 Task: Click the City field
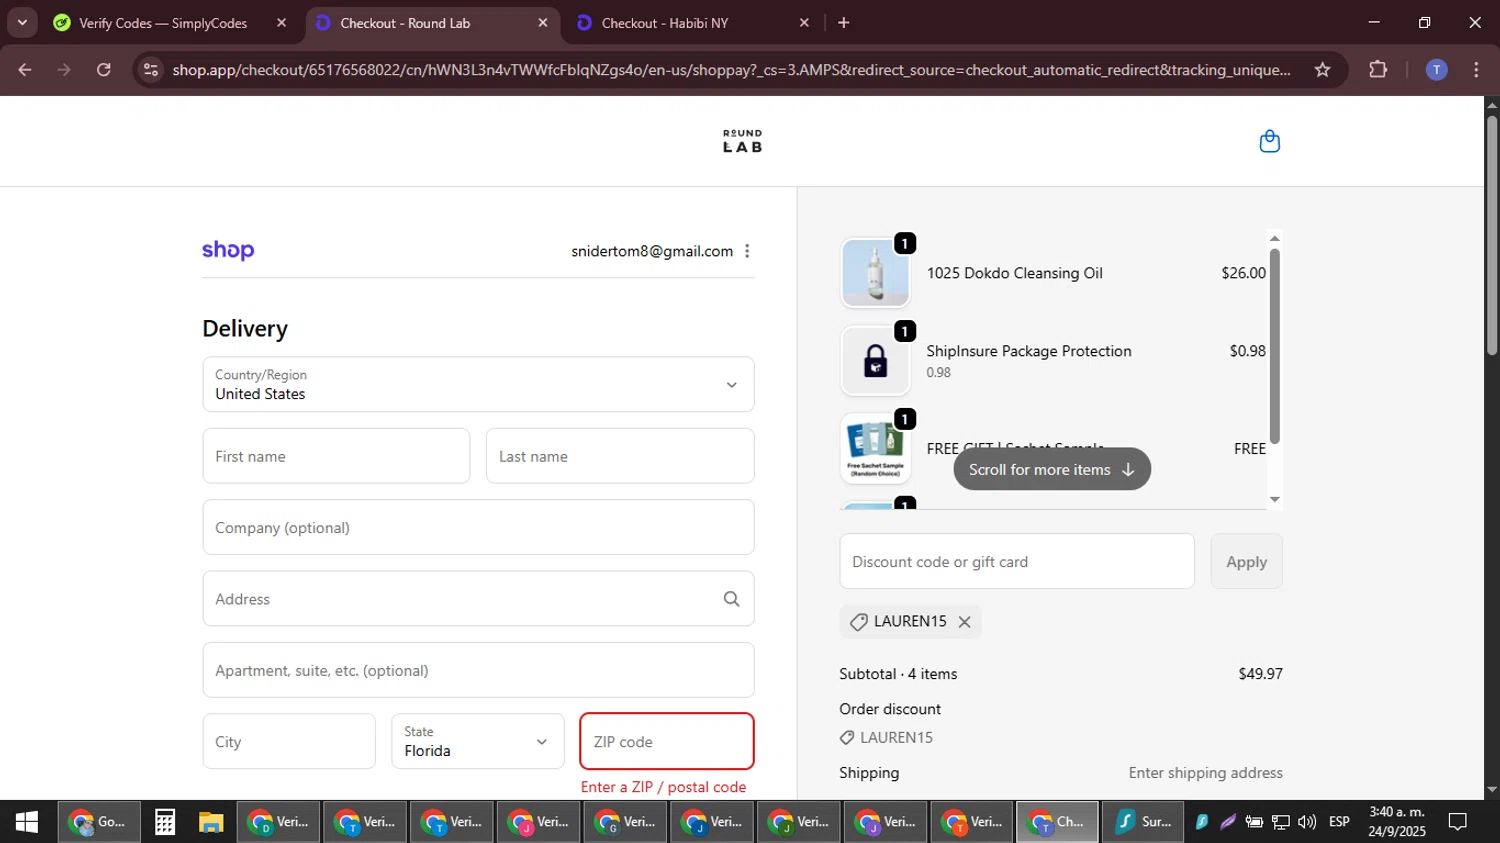[289, 741]
